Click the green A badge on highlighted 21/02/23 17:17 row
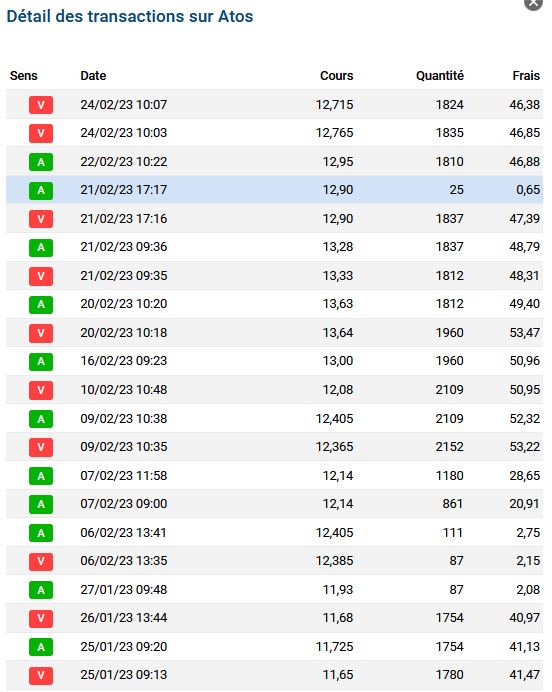This screenshot has height=692, width=552. (41, 190)
